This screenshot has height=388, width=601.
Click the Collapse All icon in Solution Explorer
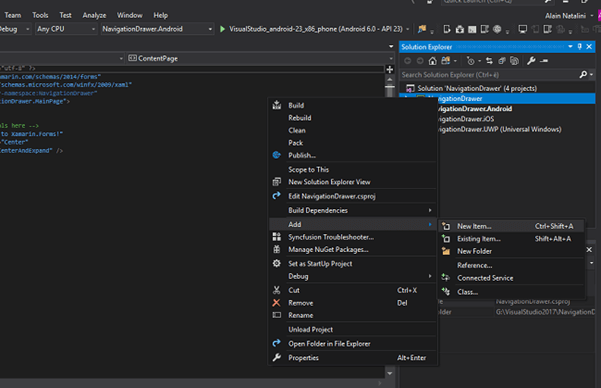click(502, 61)
